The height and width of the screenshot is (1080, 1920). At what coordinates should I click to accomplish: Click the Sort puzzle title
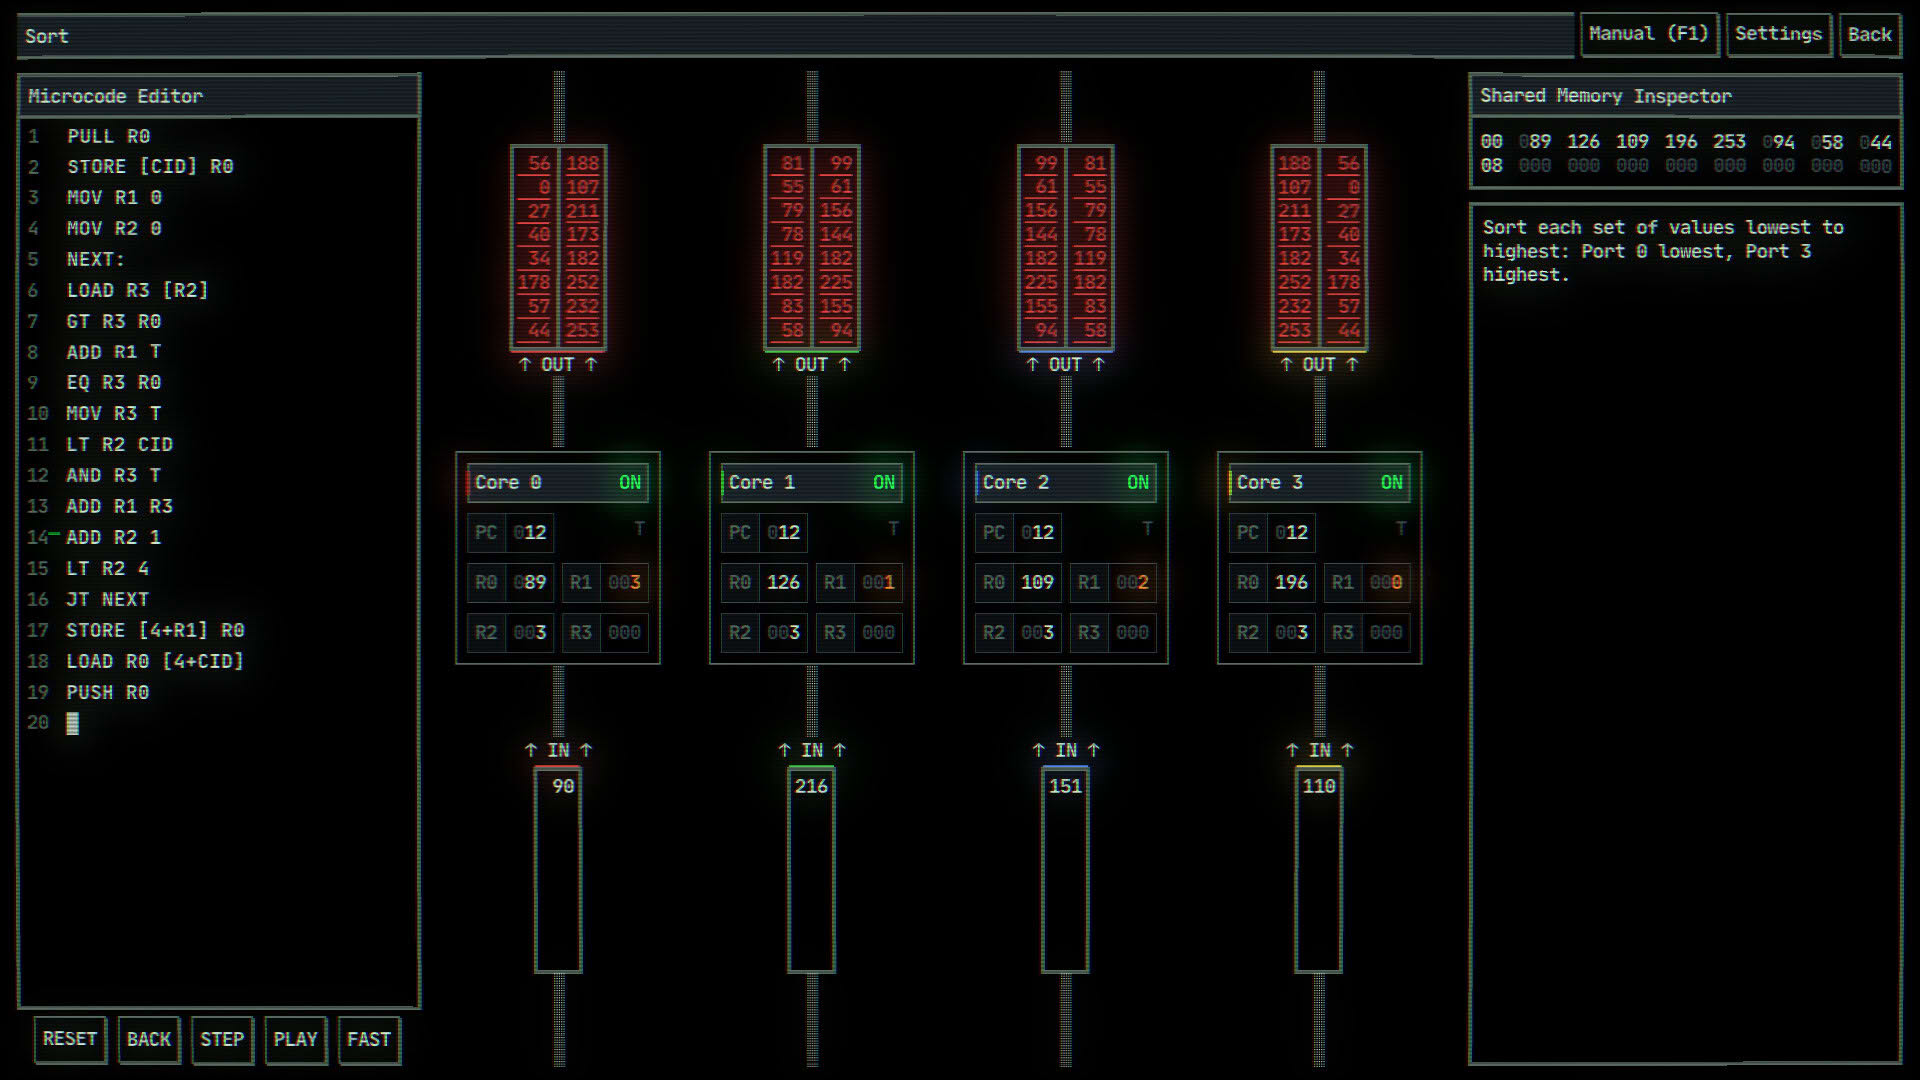[x=47, y=36]
